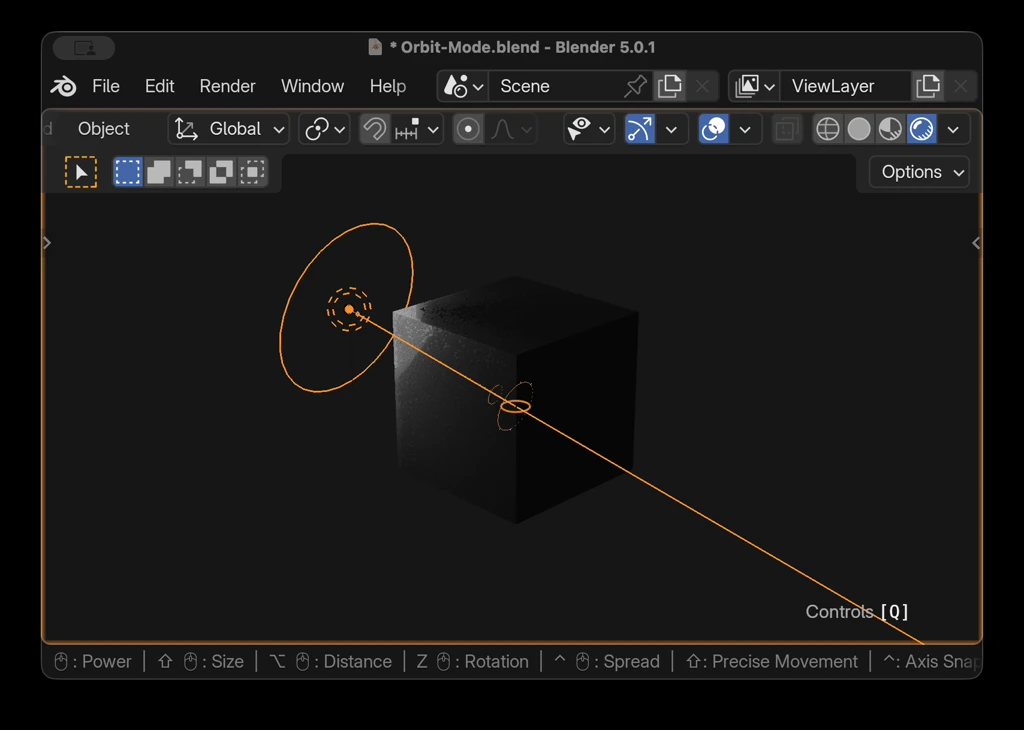Switch to Material Preview shading
This screenshot has height=730, width=1024.
[x=889, y=128]
